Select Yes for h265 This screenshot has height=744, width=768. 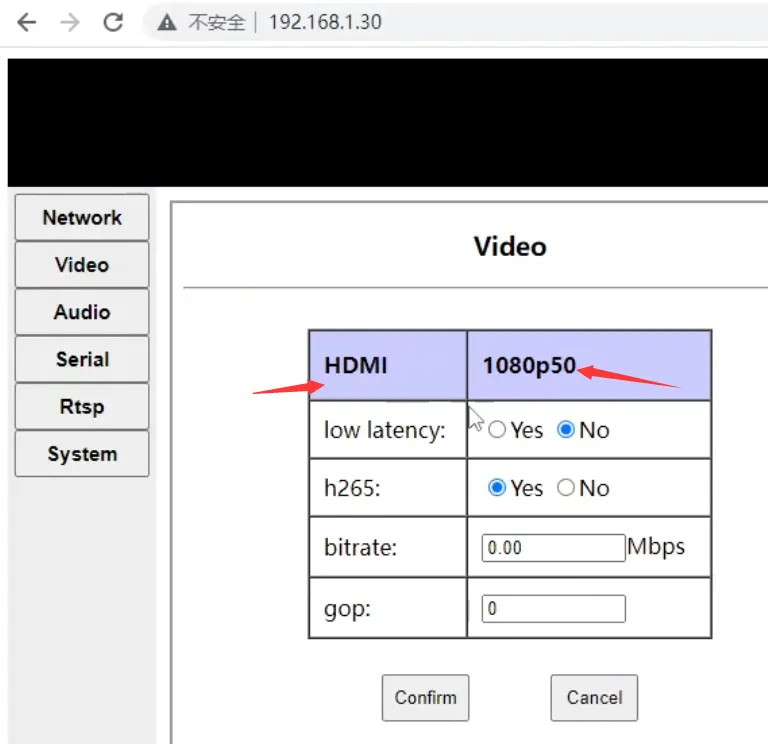[x=497, y=487]
